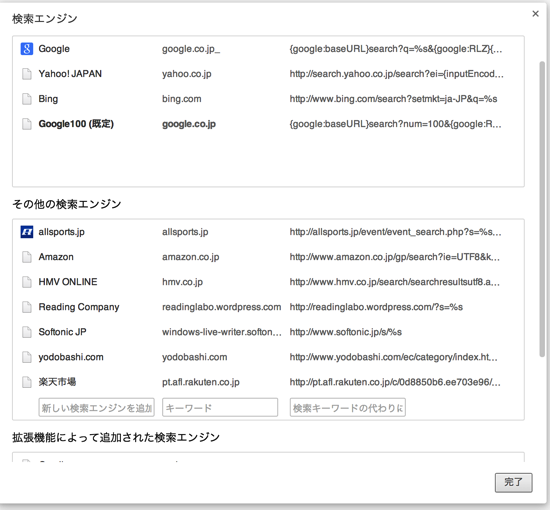Click URL starting {google:baseURL}search?q=%s
This screenshot has width=550, height=510.
click(x=396, y=49)
